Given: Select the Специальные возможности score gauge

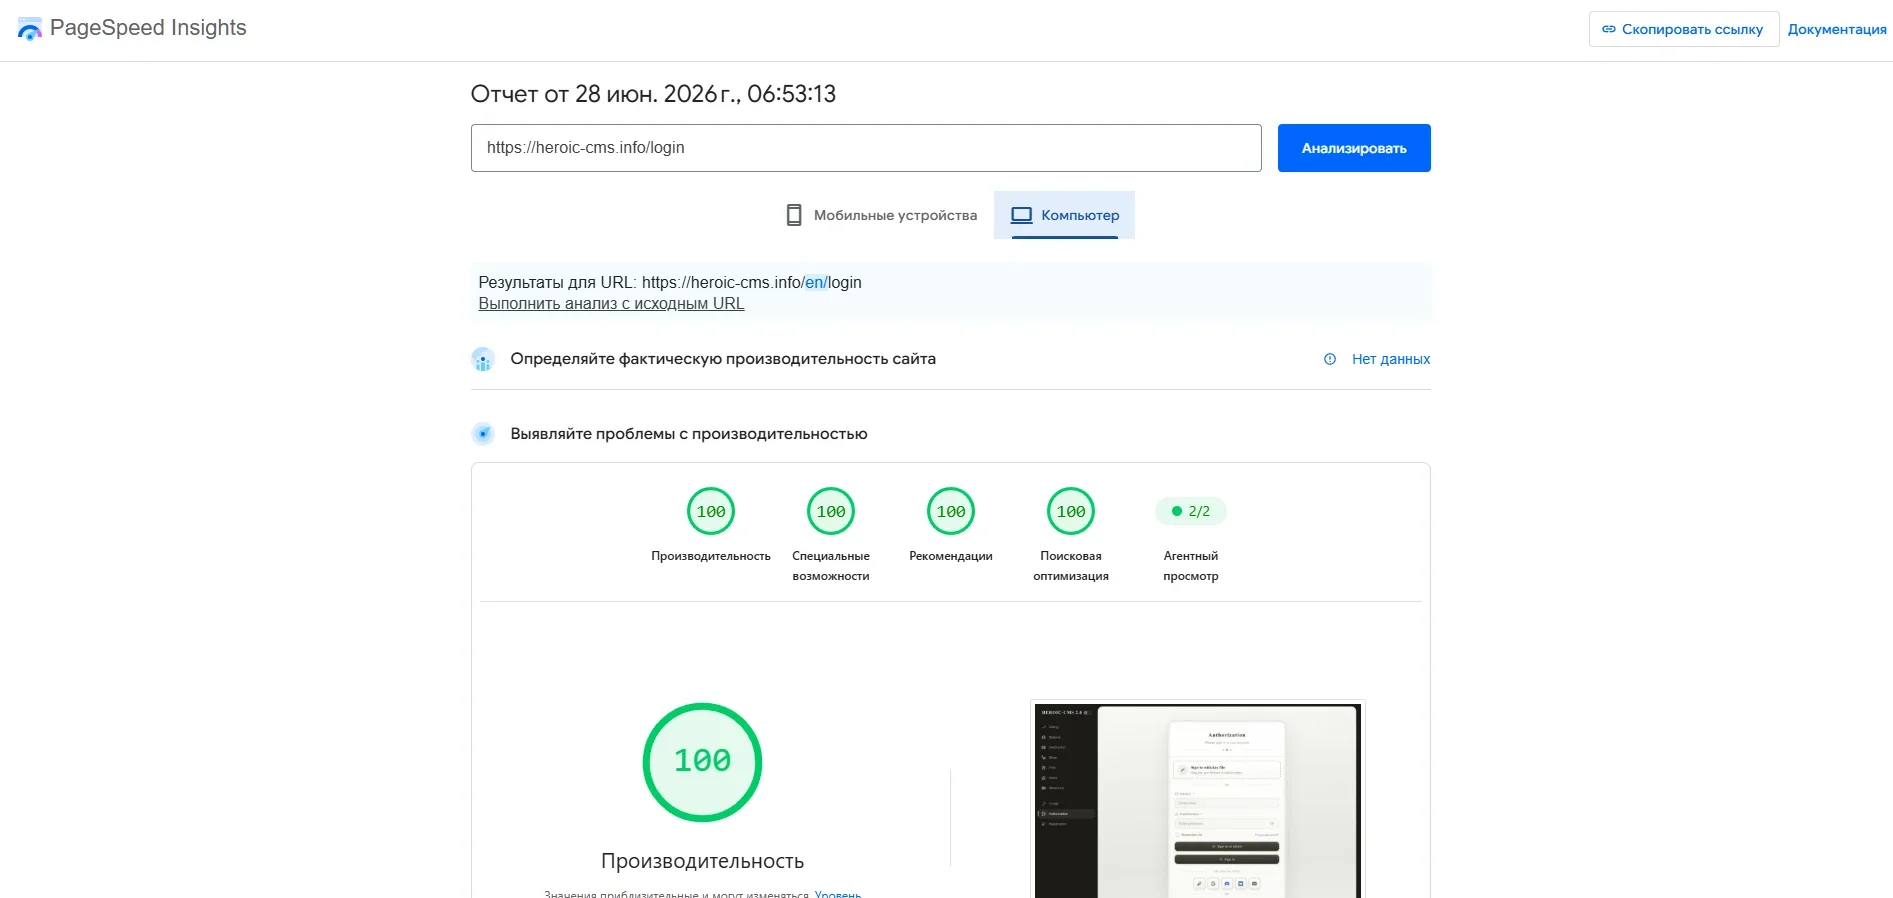Looking at the screenshot, I should 831,512.
